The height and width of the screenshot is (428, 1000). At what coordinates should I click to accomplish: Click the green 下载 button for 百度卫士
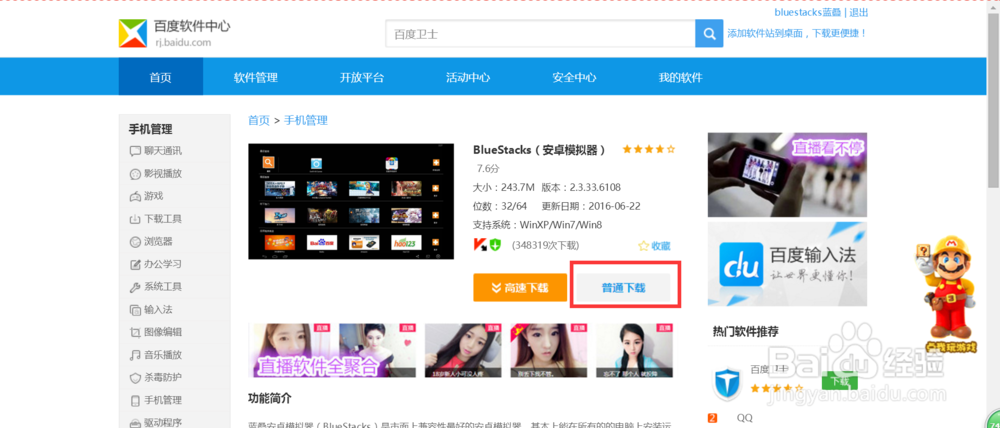coord(840,381)
